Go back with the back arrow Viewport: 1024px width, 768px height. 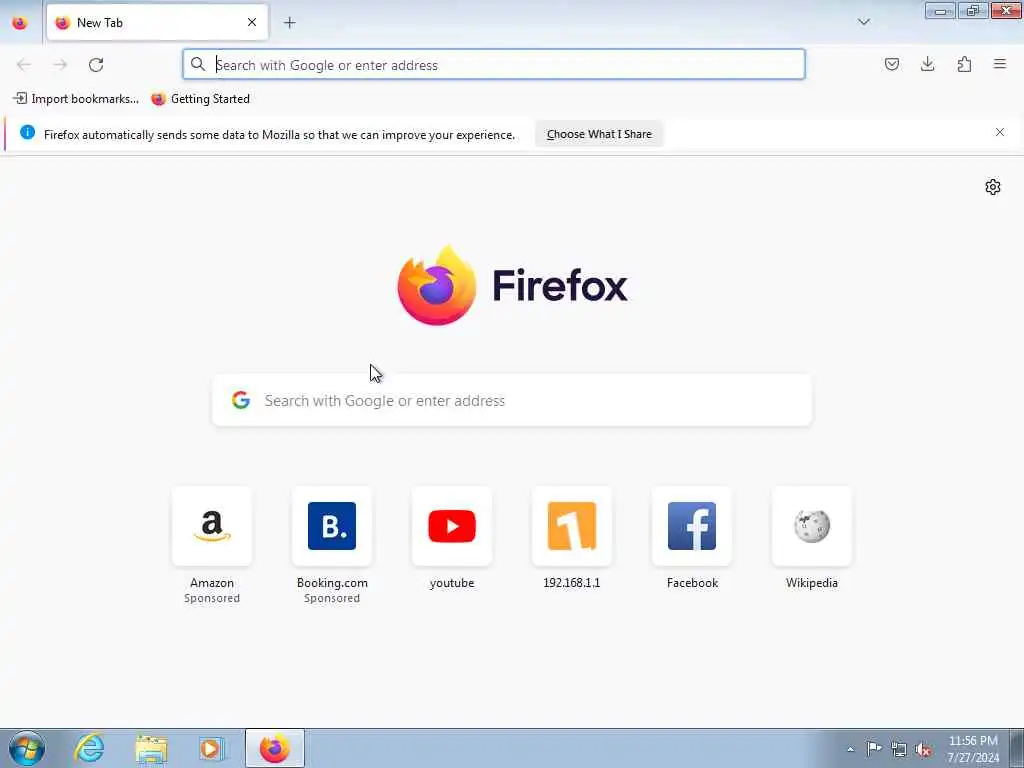click(24, 65)
